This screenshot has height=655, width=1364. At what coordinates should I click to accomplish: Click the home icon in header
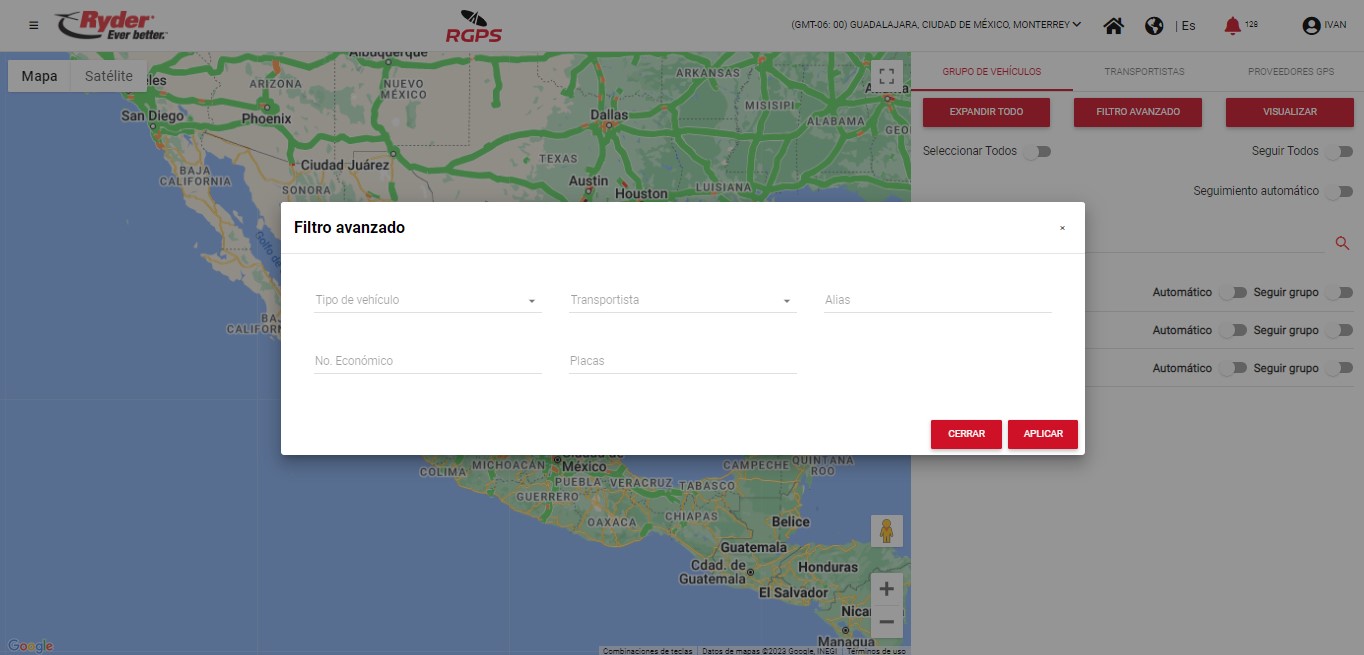tap(1113, 26)
